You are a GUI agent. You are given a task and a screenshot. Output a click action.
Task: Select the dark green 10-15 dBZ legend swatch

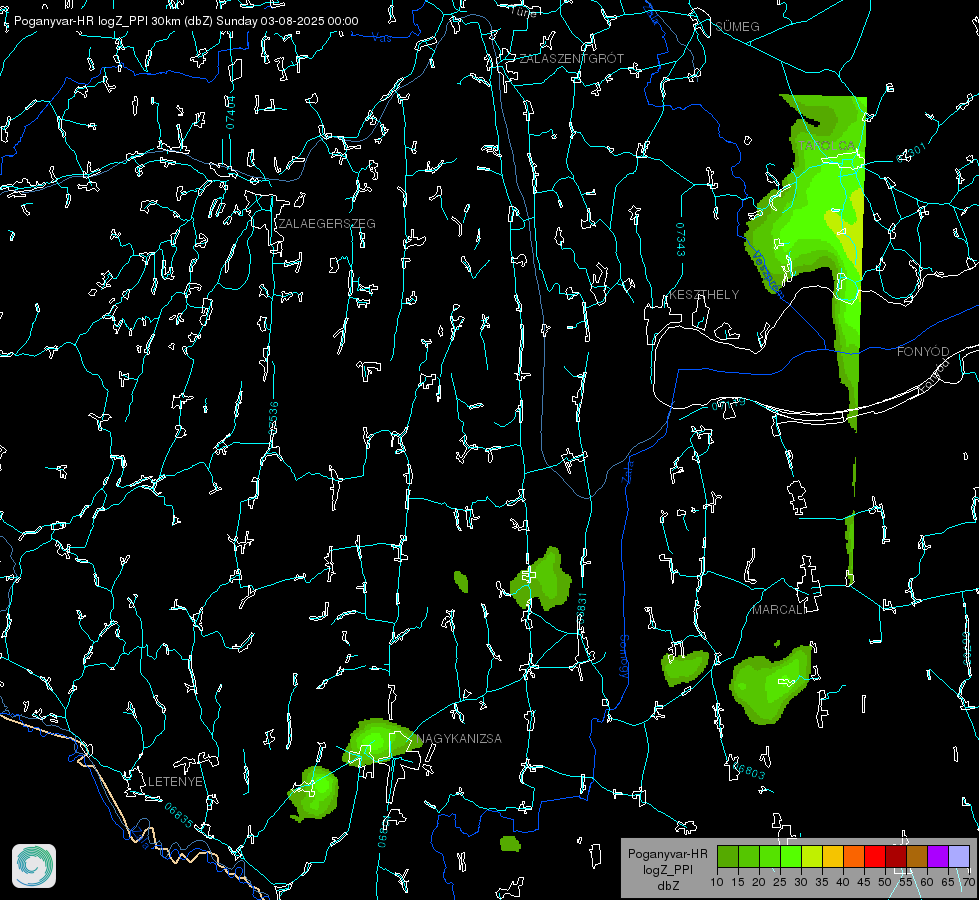[728, 856]
